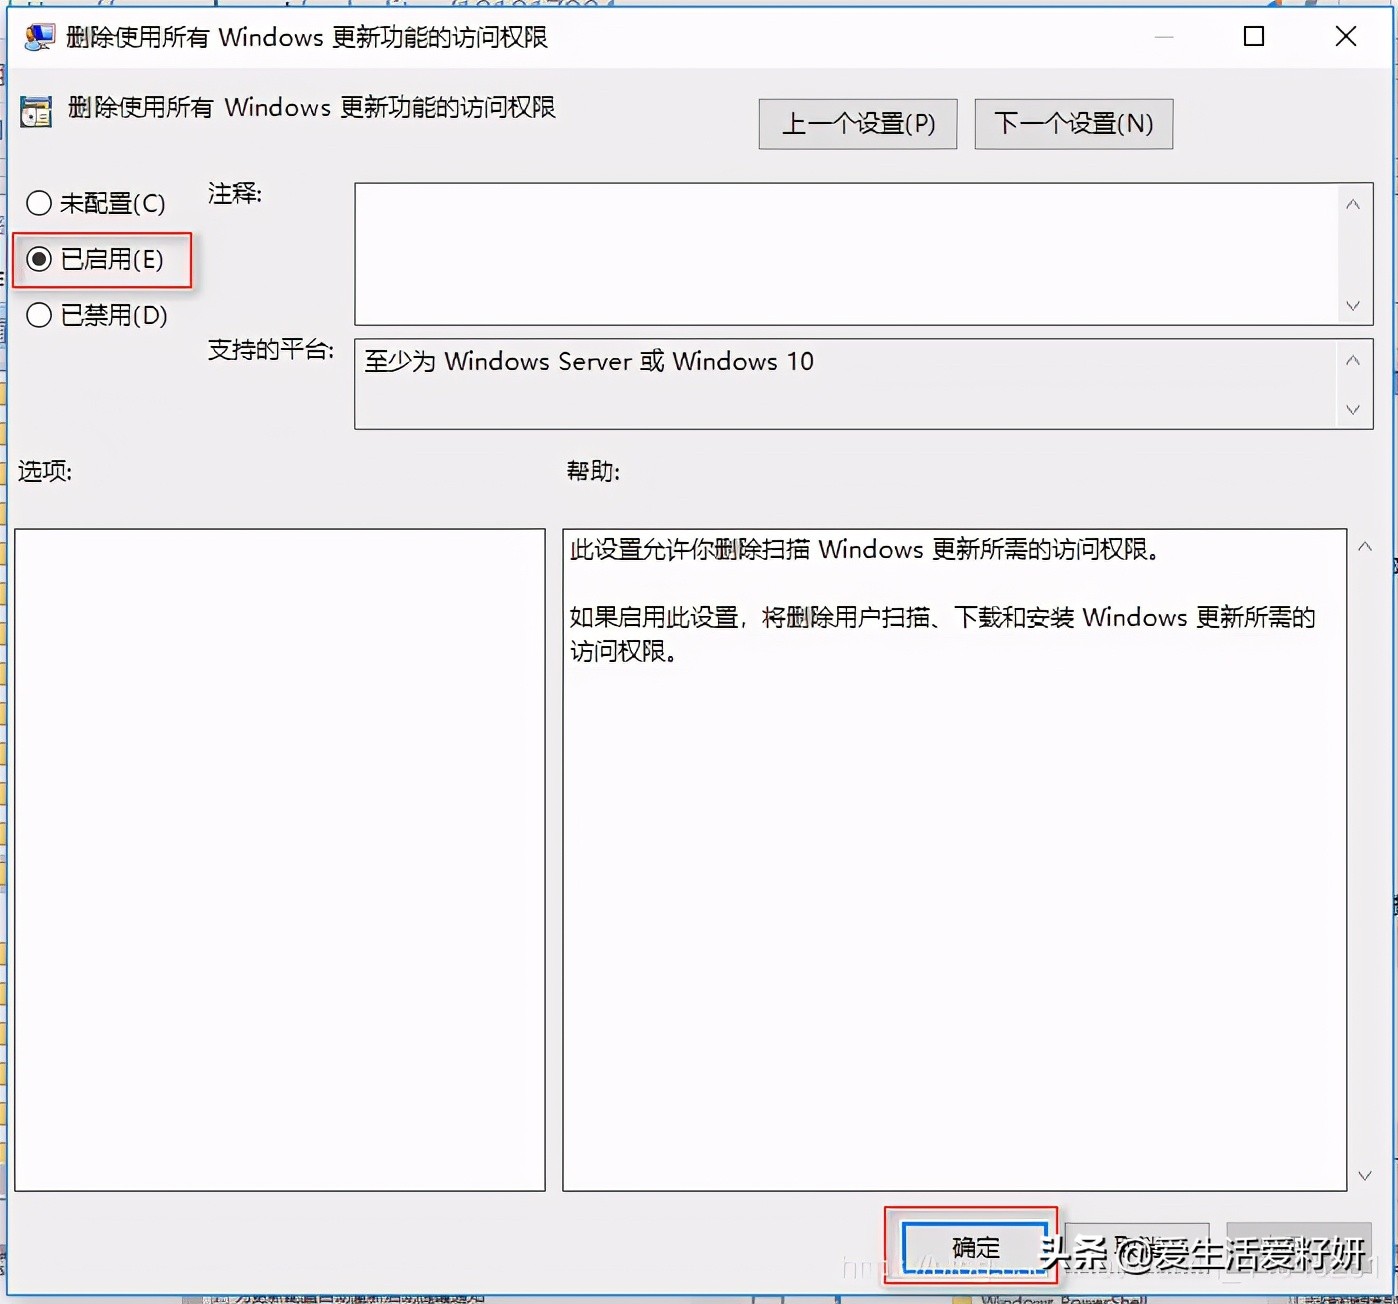Select the 未配置(C) radio button
Image resolution: width=1398 pixels, height=1304 pixels.
(96, 203)
